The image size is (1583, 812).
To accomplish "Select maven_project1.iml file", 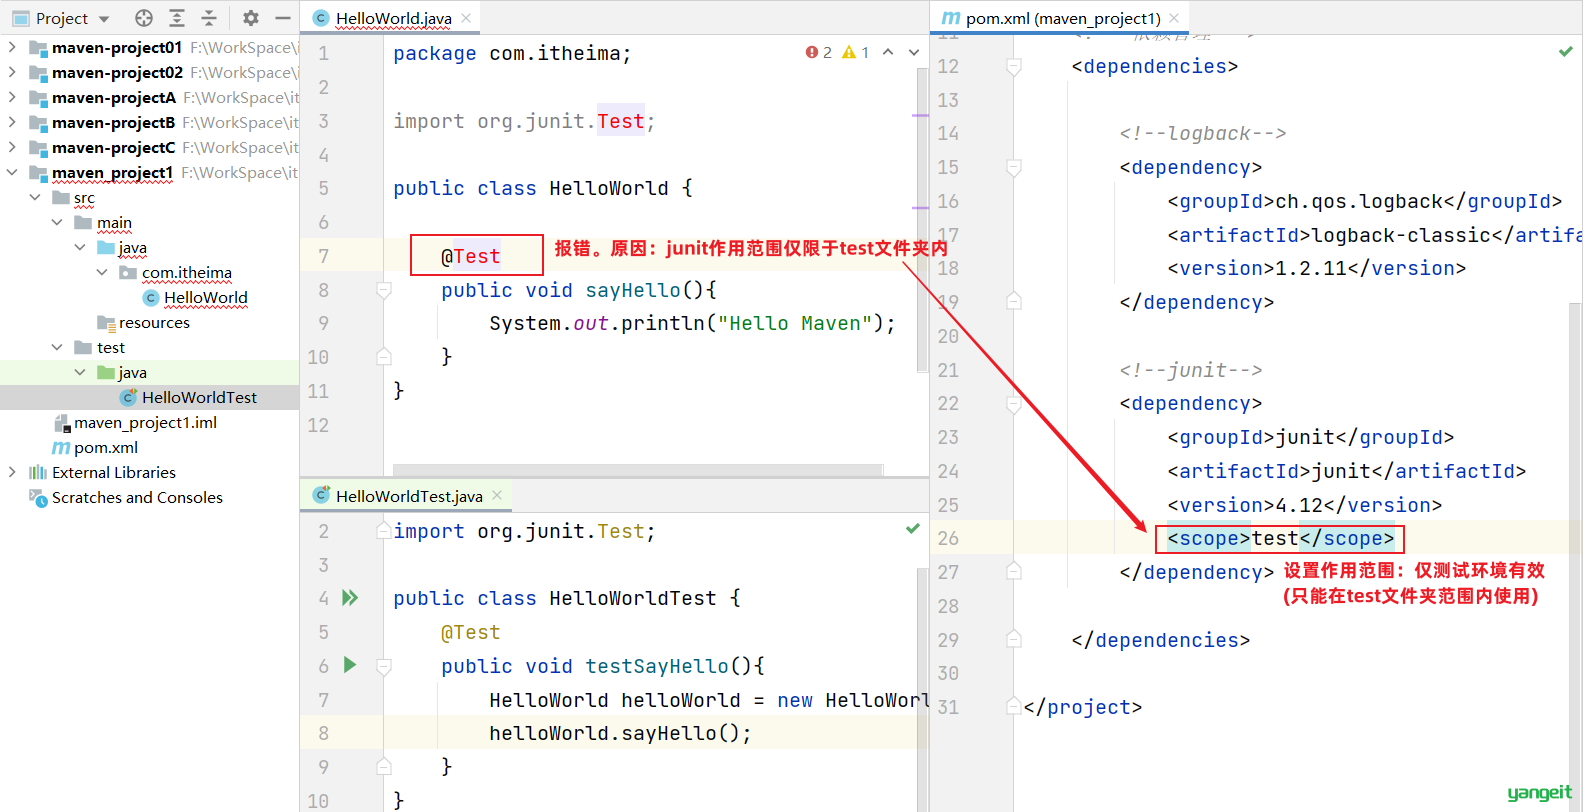I will [x=145, y=422].
